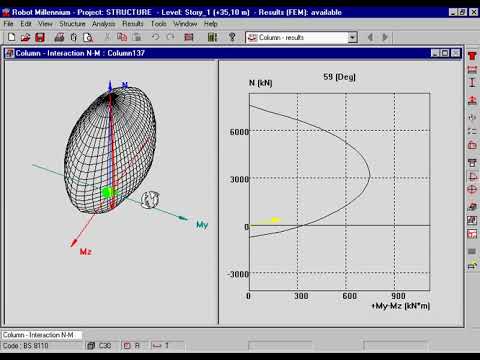The width and height of the screenshot is (480, 360).
Task: Click the Save floppy disk icon
Action: tap(40, 37)
